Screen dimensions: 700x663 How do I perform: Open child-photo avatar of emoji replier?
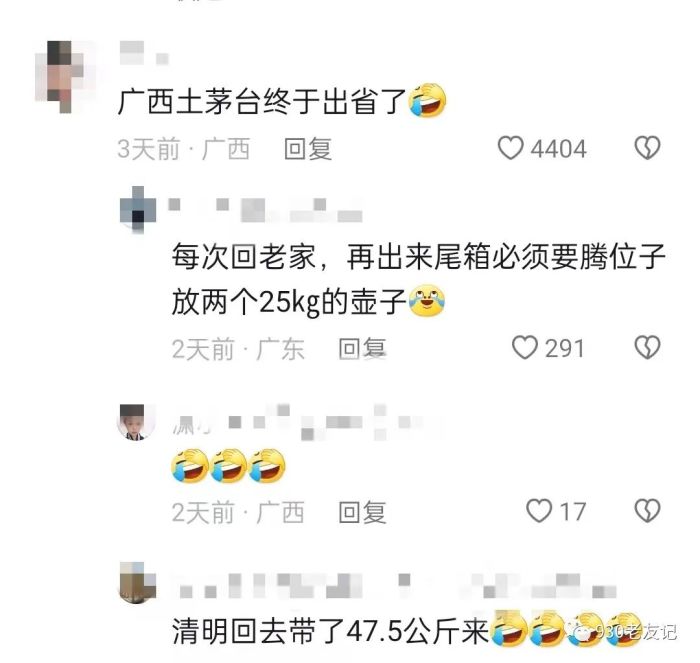pos(137,422)
